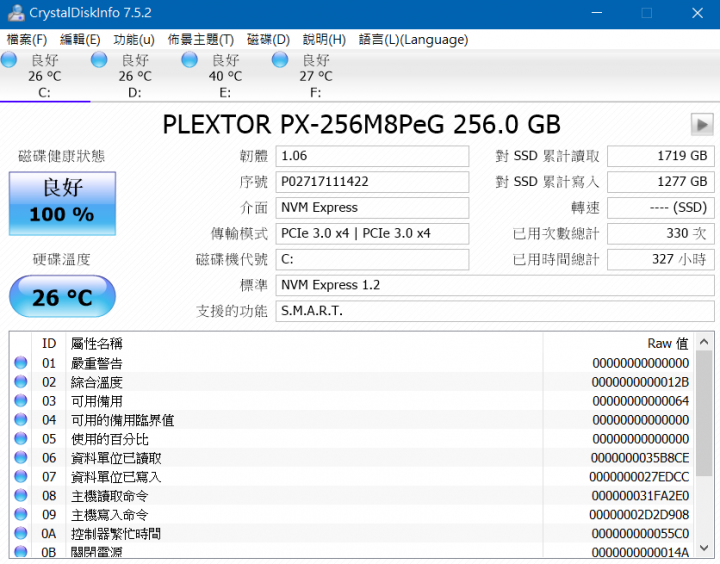The height and width of the screenshot is (564, 720).
Task: Click status orb for attribute 09 主機寫入命令
Action: (21, 514)
